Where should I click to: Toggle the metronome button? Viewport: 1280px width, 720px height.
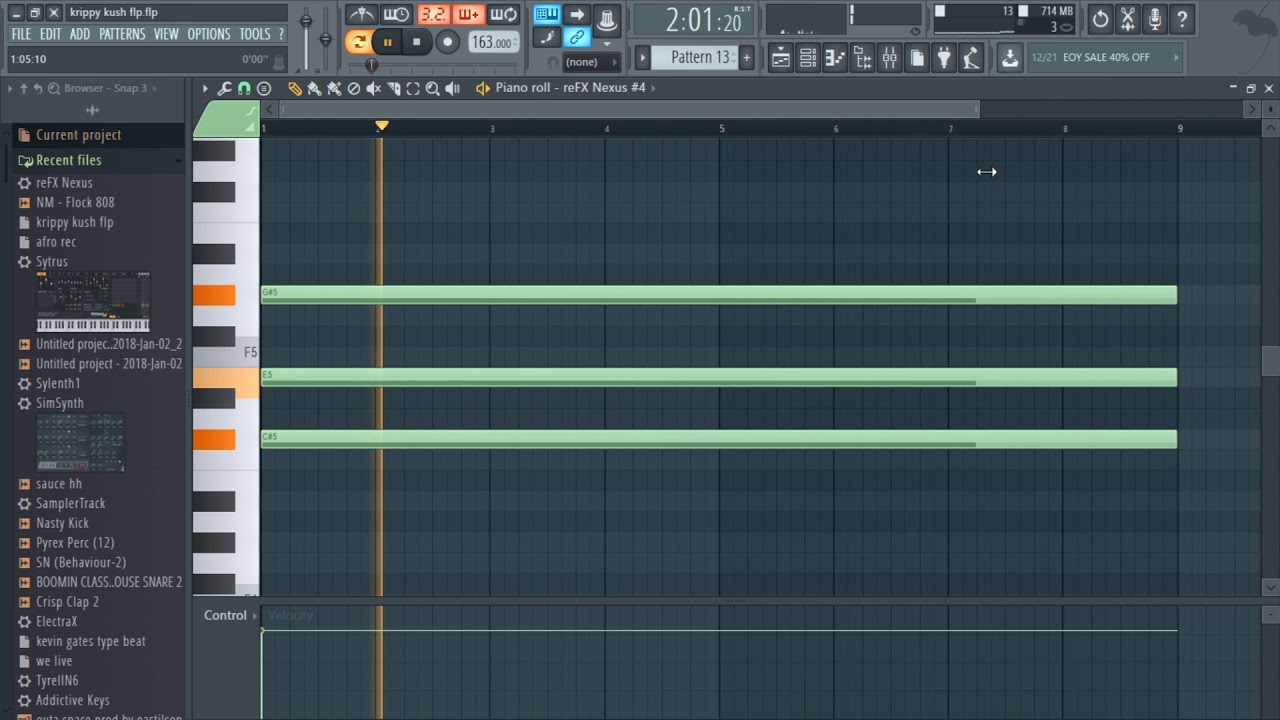(362, 14)
